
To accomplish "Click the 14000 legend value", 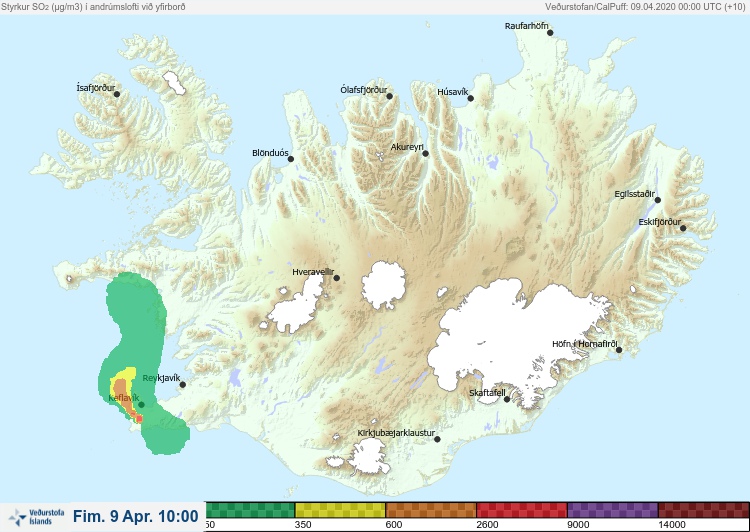I will [672, 525].
